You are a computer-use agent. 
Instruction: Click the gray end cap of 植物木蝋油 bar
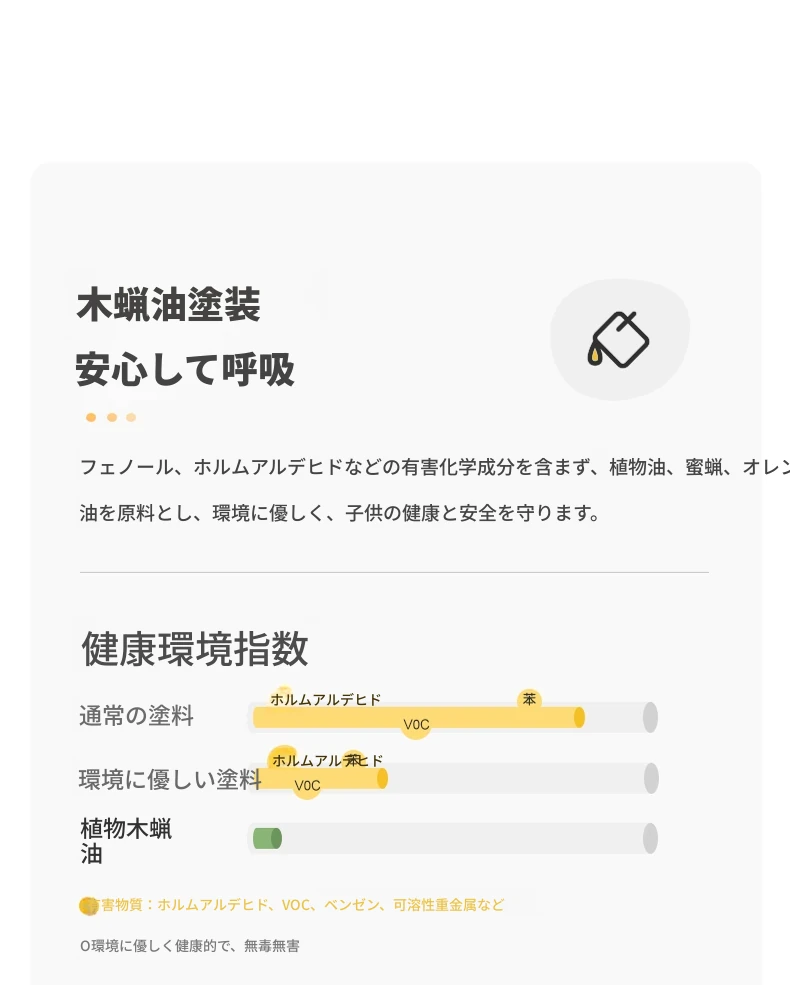650,838
